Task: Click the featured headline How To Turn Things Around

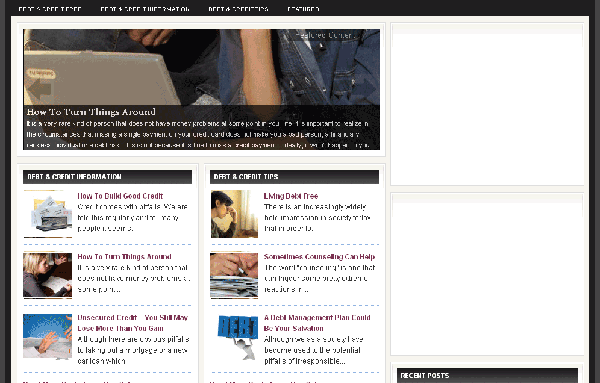Action: (91, 112)
